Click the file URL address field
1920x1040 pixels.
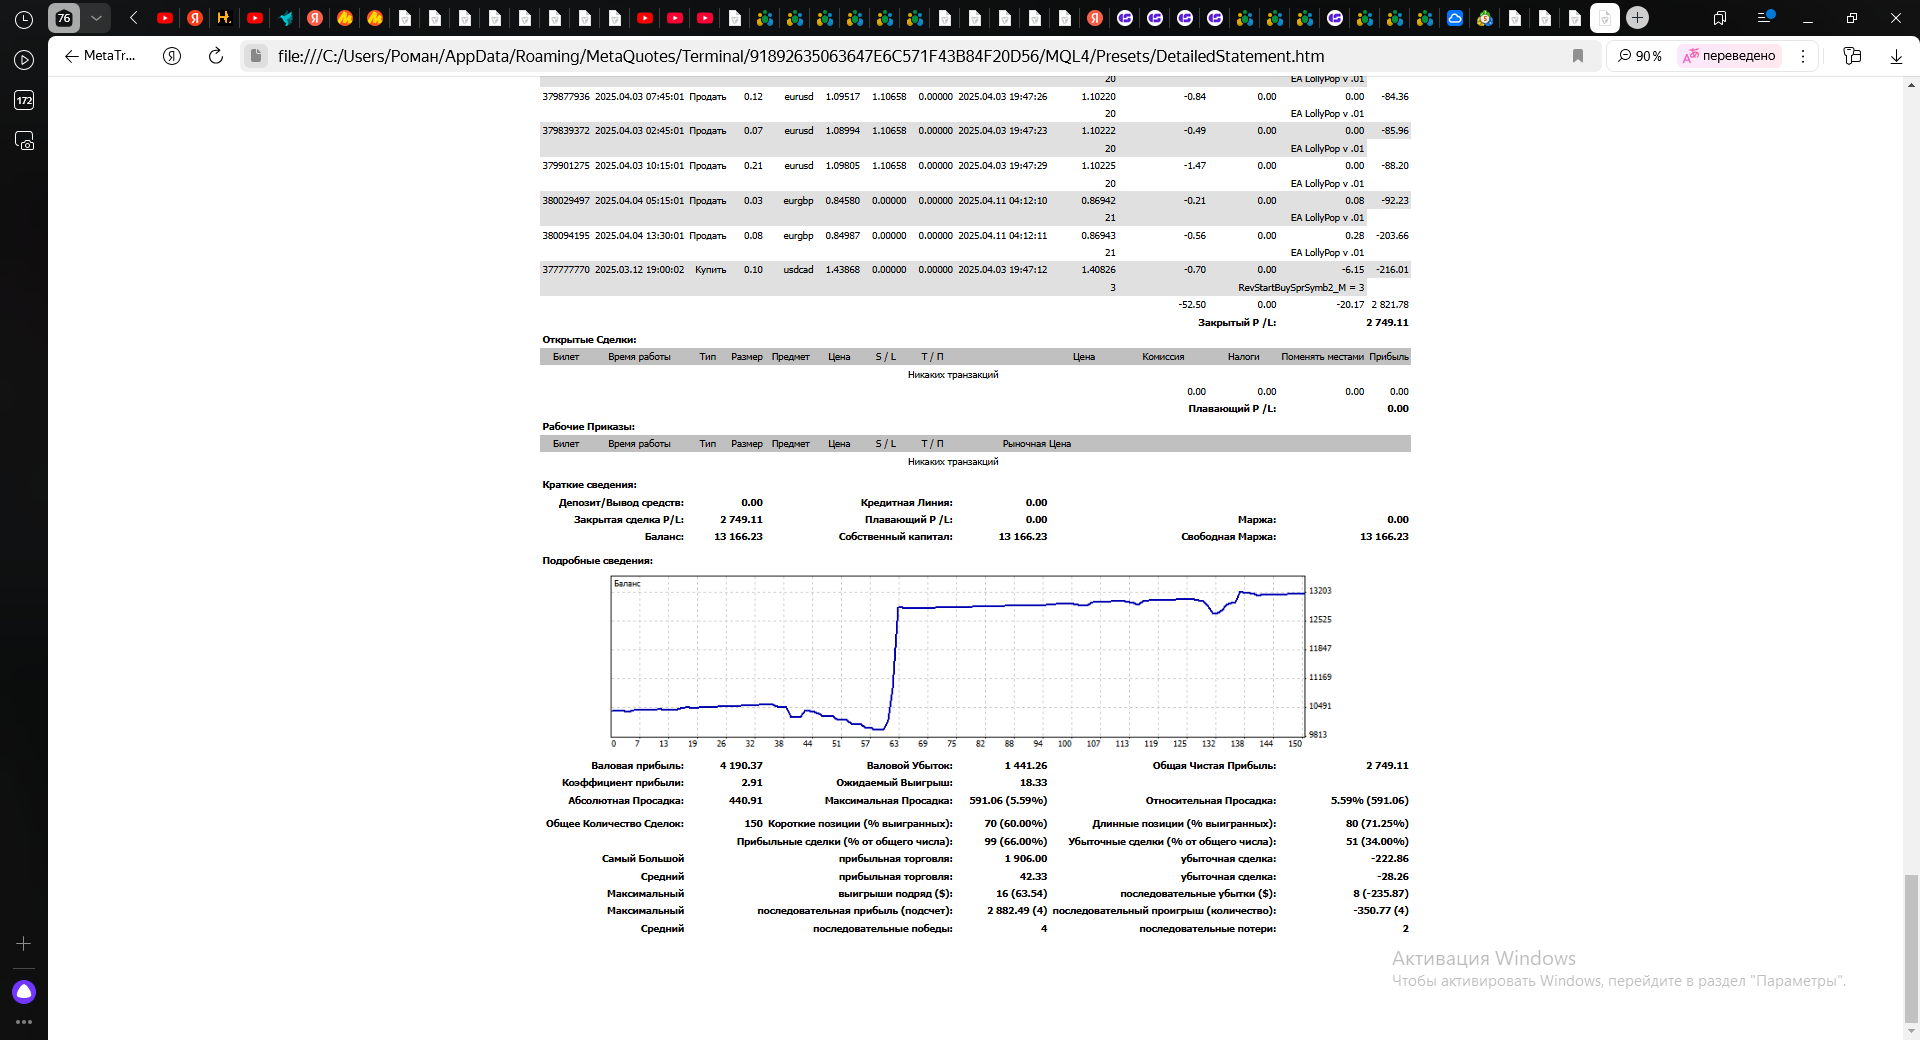[800, 56]
